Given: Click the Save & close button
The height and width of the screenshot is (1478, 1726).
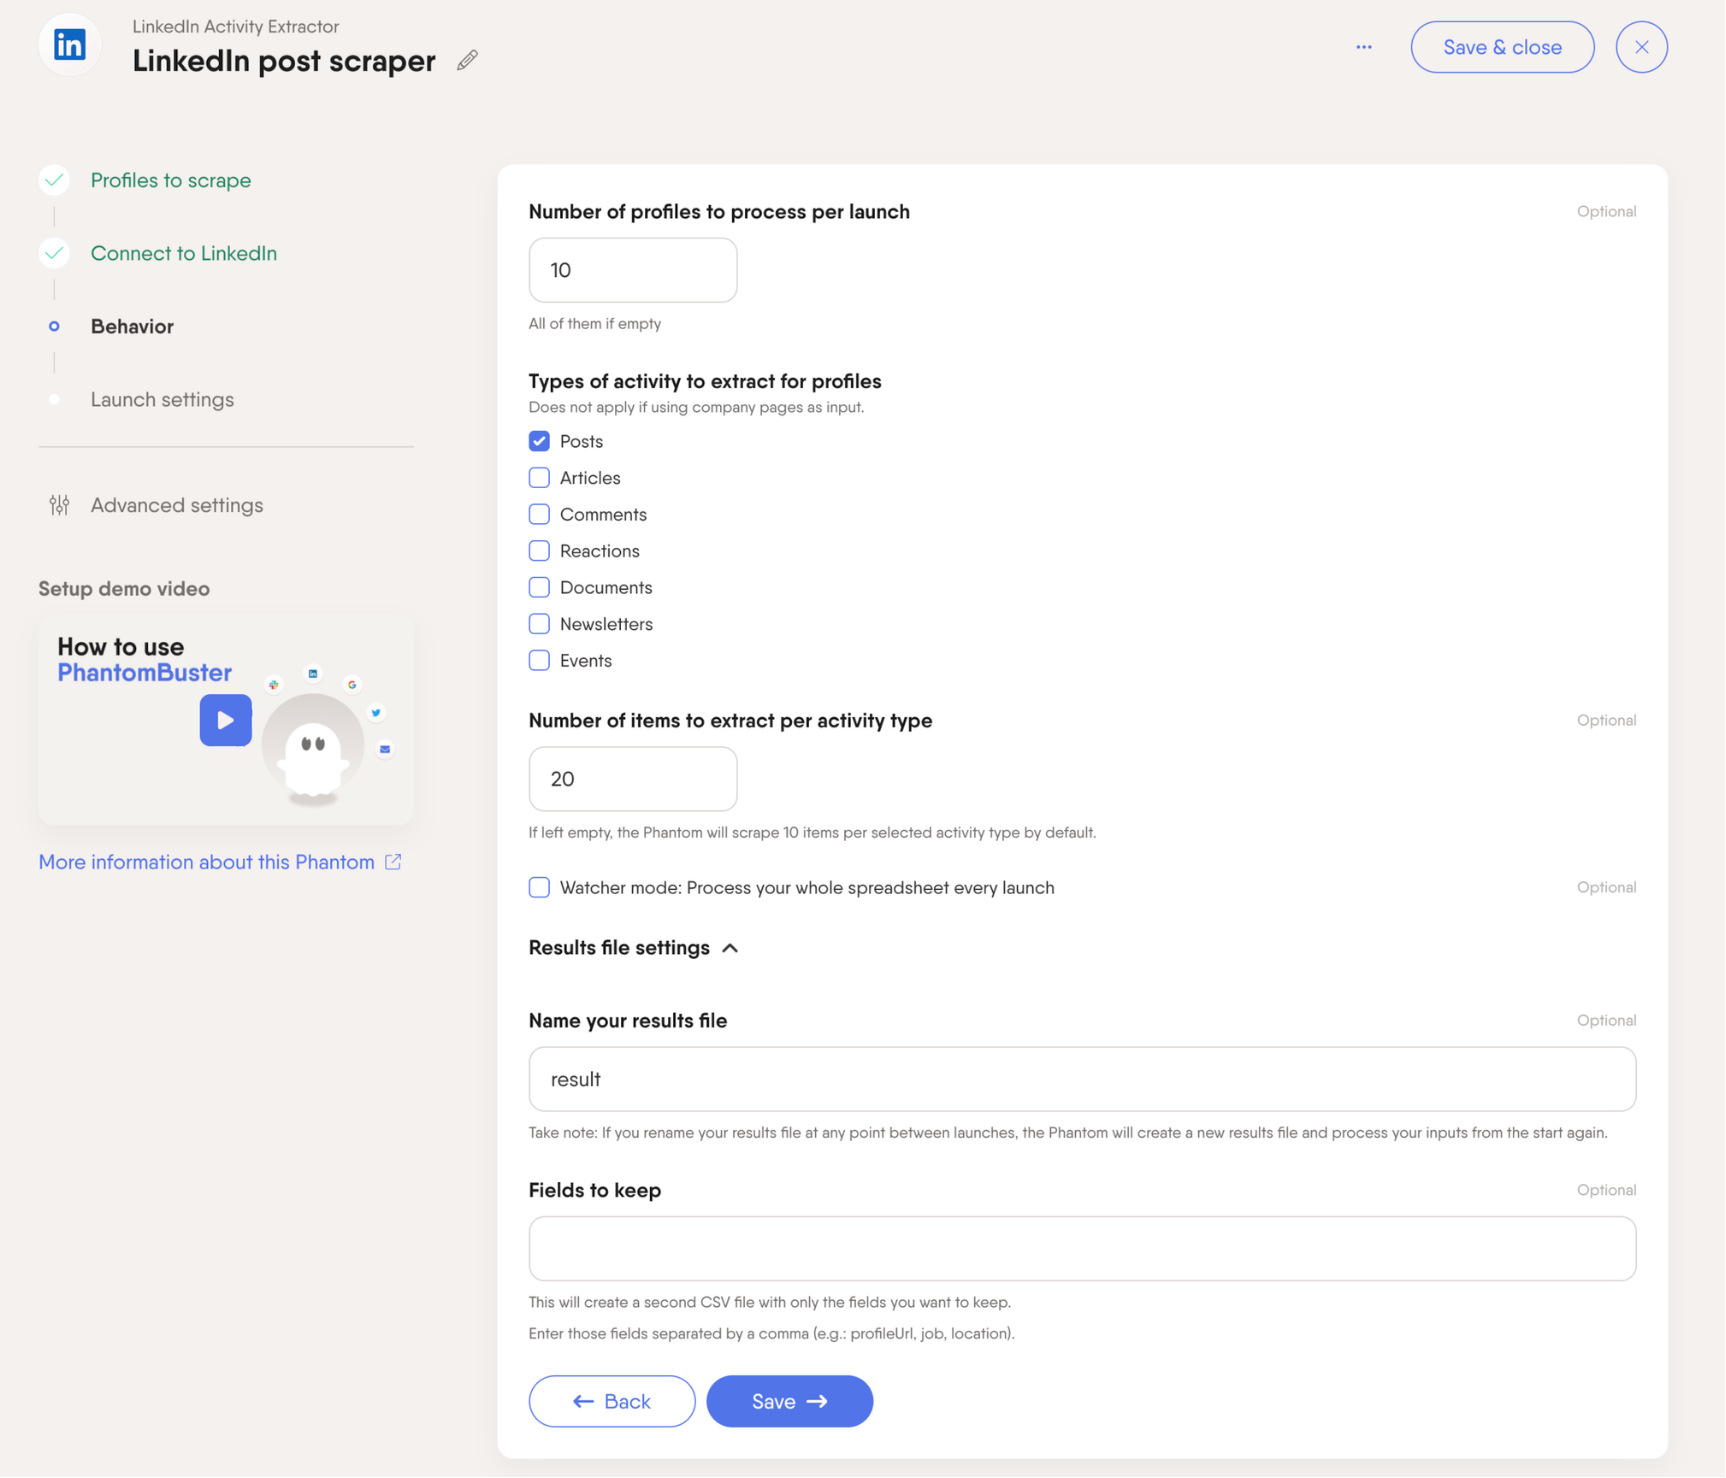Looking at the screenshot, I should [1502, 46].
